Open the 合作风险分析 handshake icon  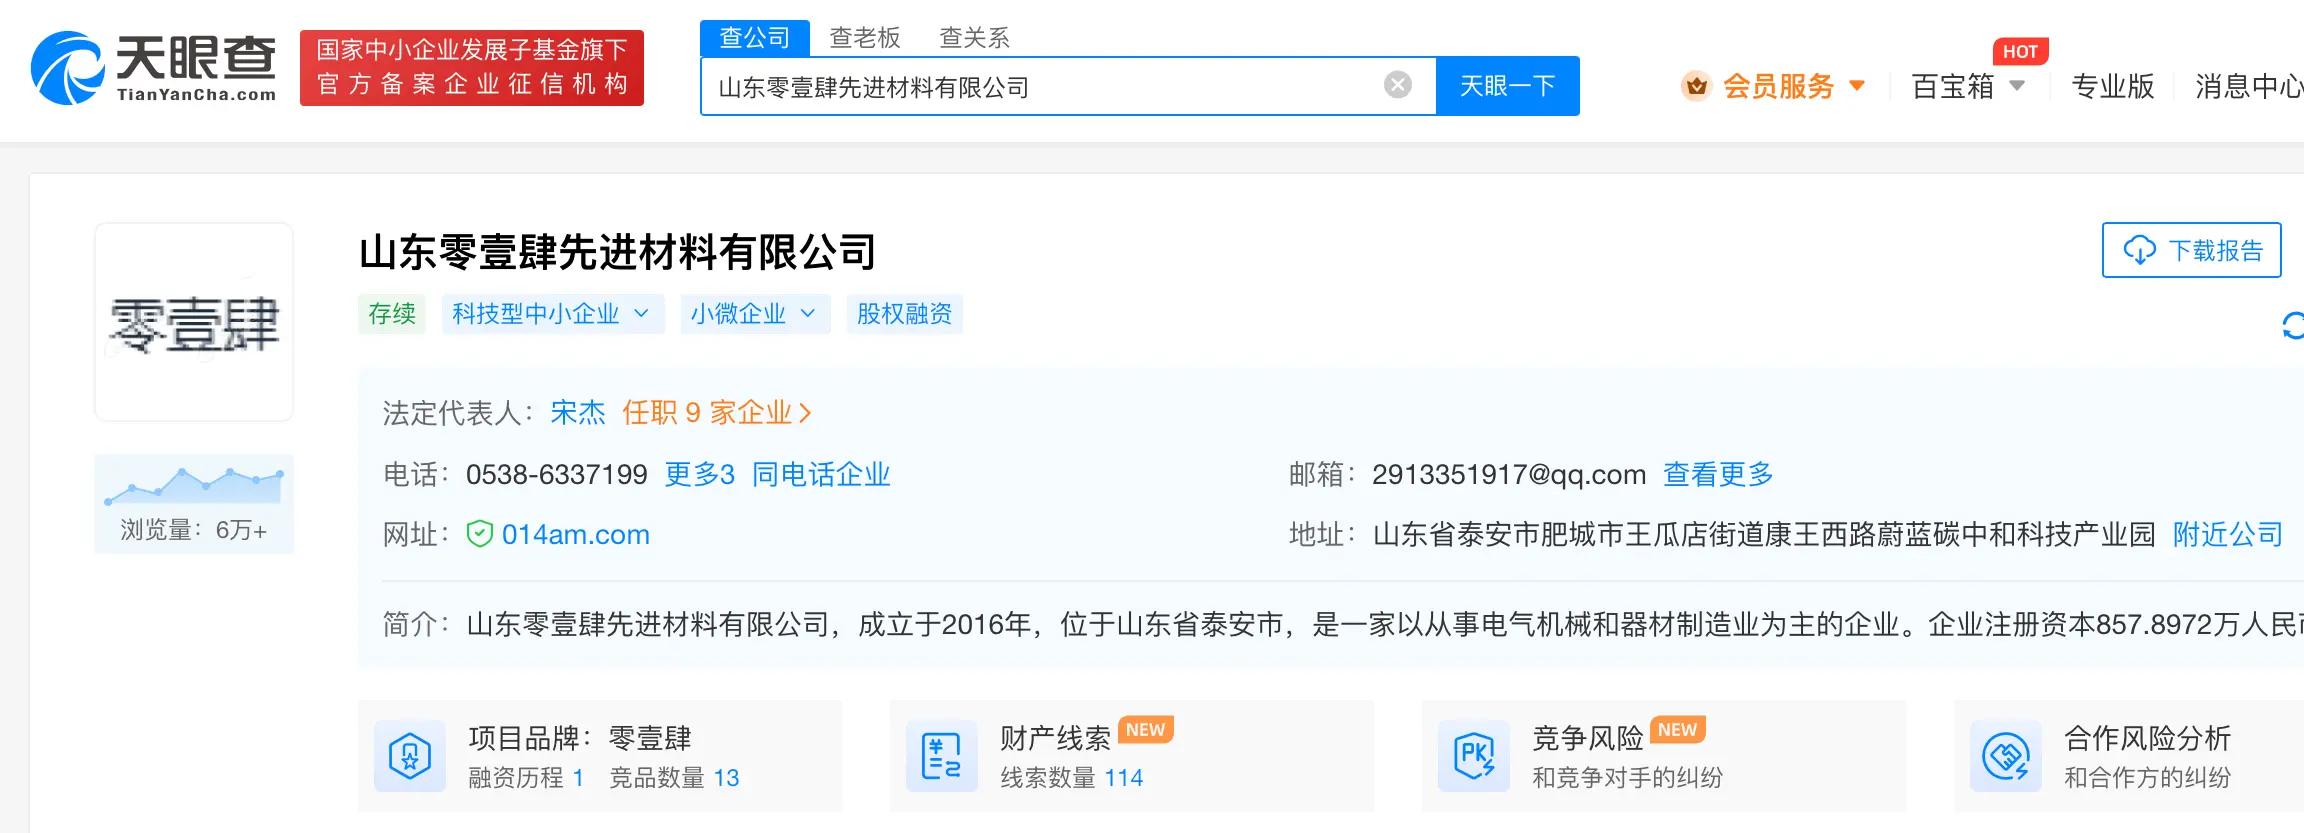(2006, 756)
